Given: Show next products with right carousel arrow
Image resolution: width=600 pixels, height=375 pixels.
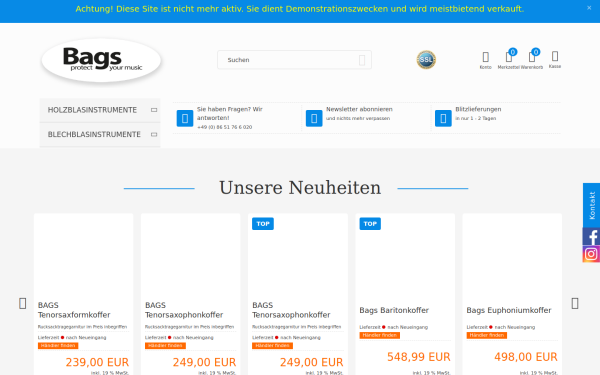Looking at the screenshot, I should [575, 303].
